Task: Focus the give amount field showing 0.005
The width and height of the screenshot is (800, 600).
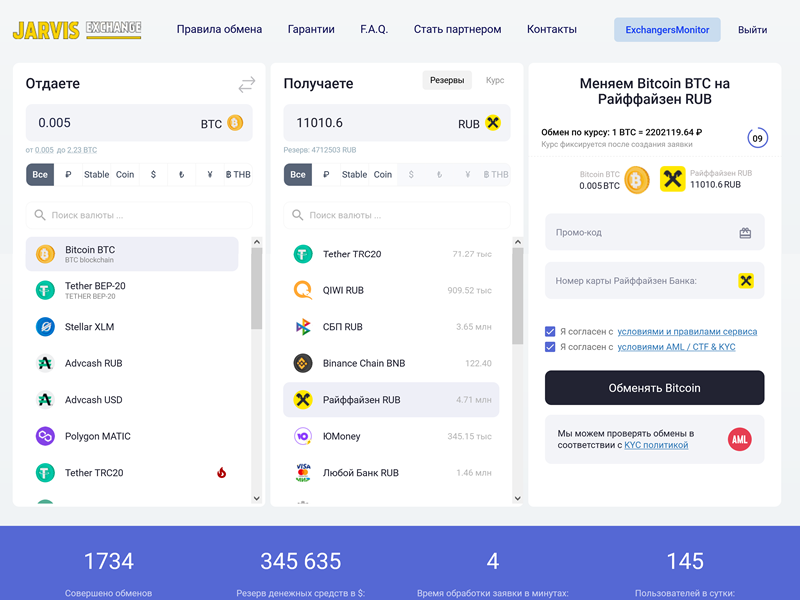Action: coord(139,123)
